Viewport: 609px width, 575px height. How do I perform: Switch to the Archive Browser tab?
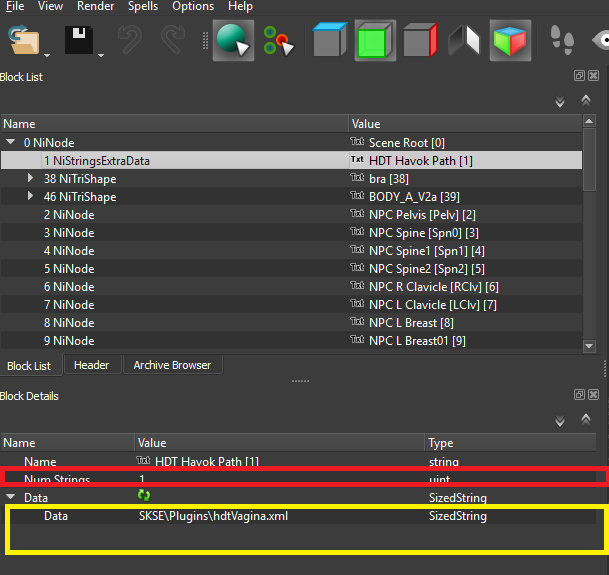coord(172,365)
